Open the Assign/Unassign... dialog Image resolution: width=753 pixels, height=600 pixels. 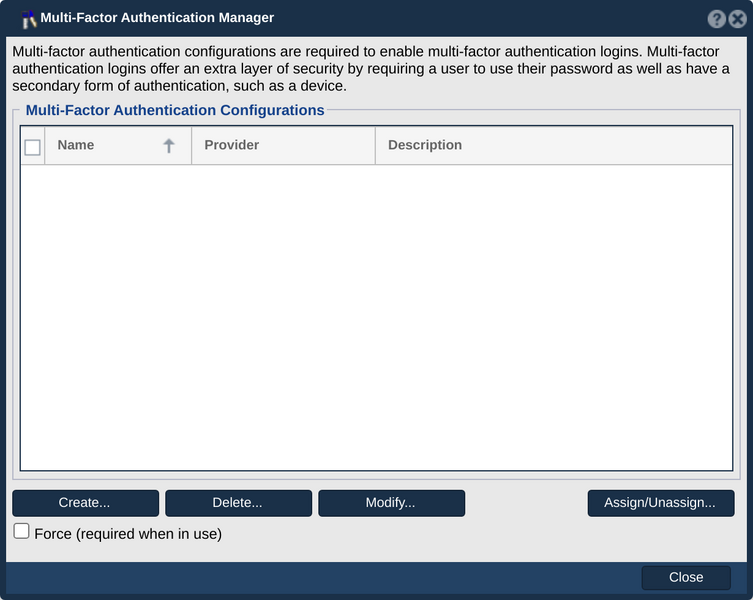[x=661, y=503]
